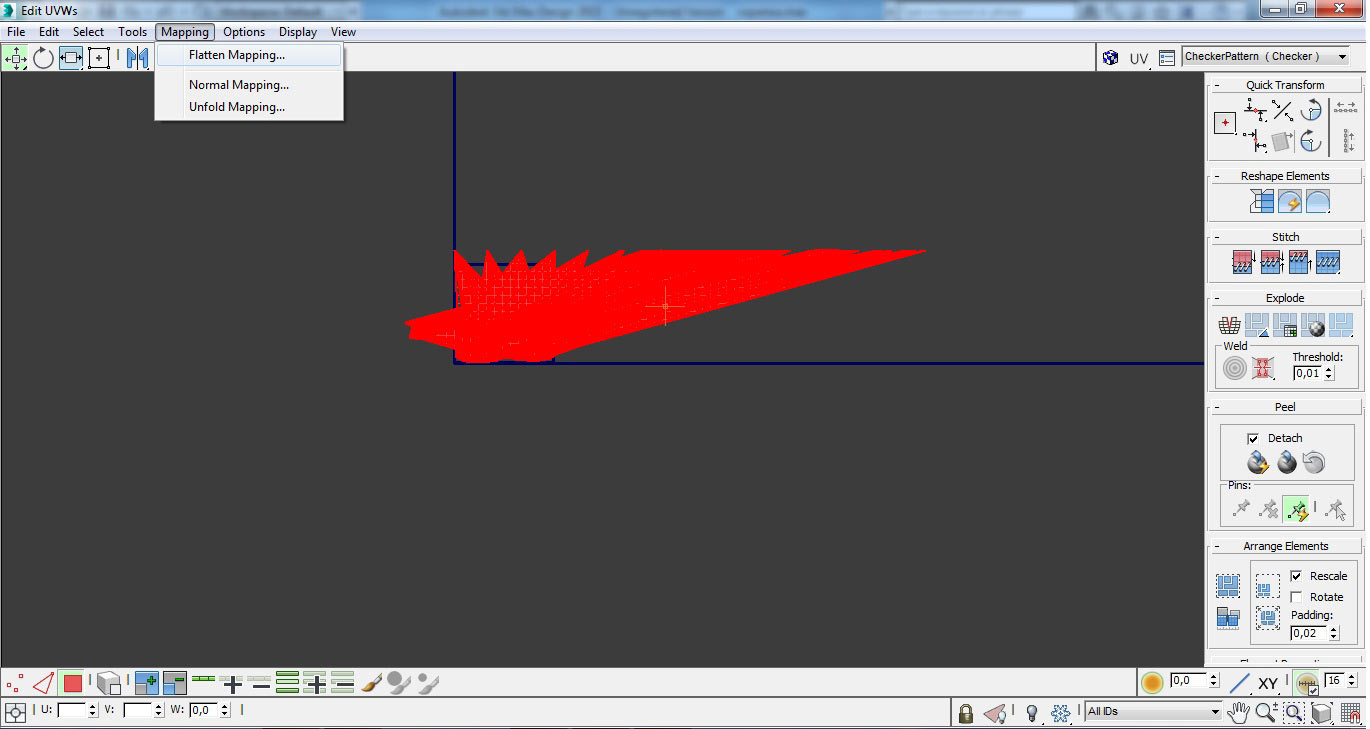
Task: Click the Pan view hand icon
Action: tap(1239, 713)
